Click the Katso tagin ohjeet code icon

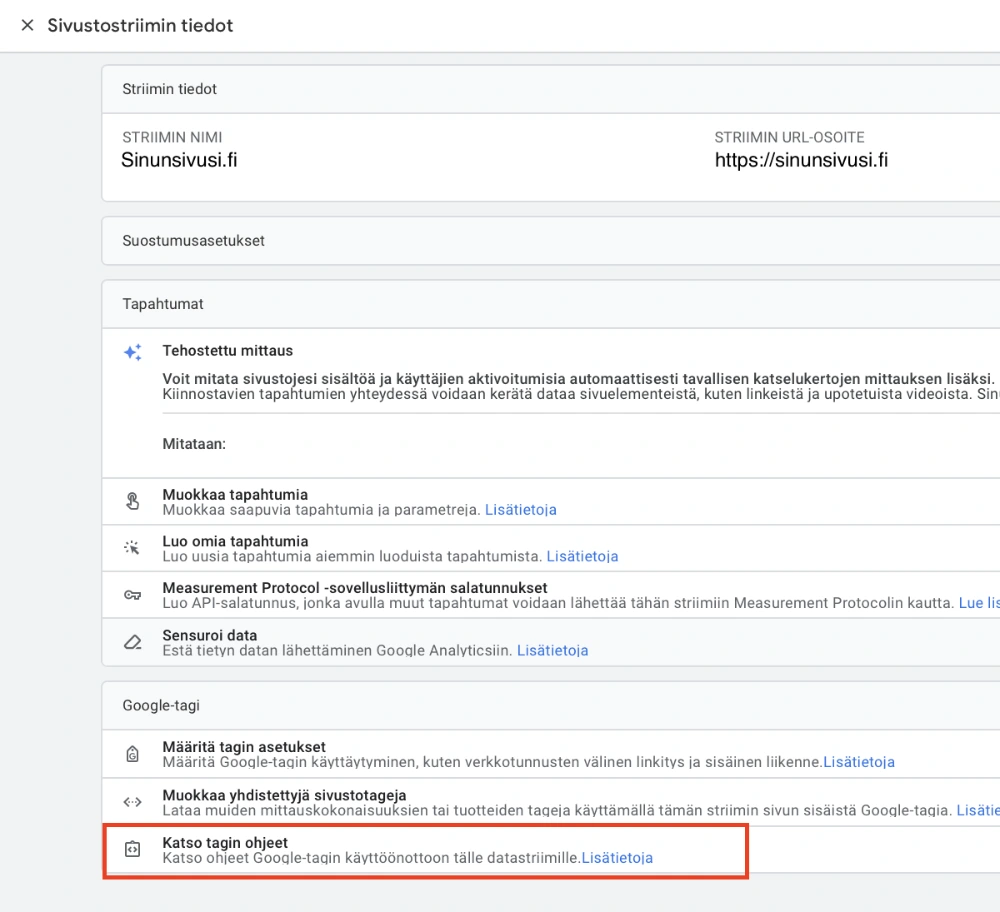(x=133, y=849)
